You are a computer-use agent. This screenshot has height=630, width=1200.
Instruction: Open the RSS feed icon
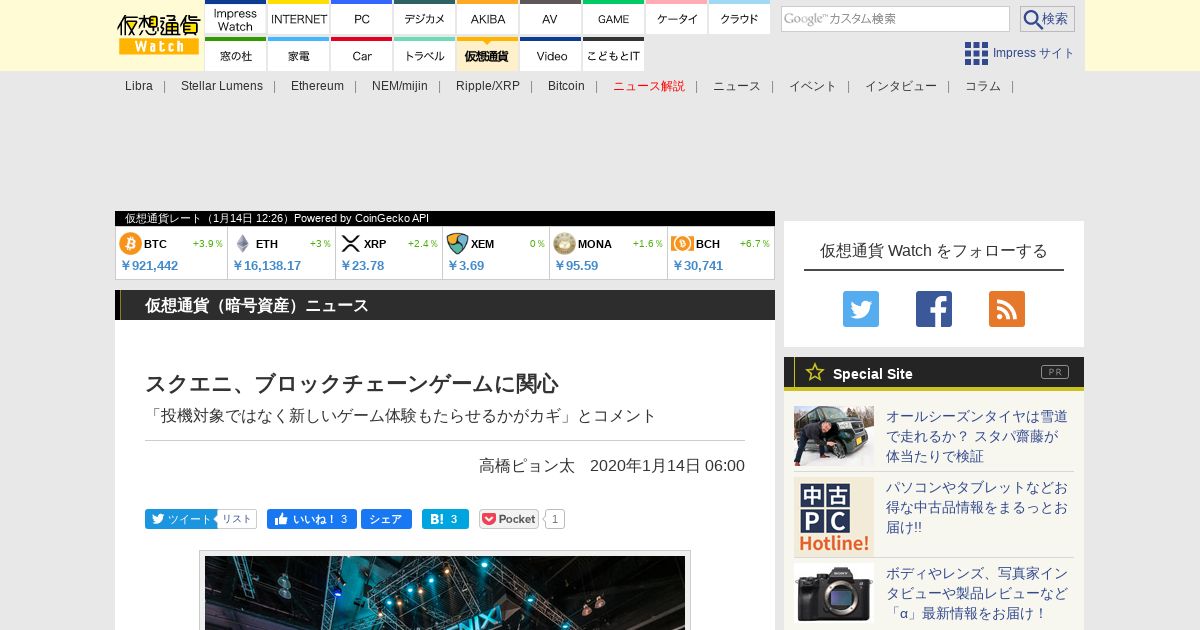[1007, 309]
